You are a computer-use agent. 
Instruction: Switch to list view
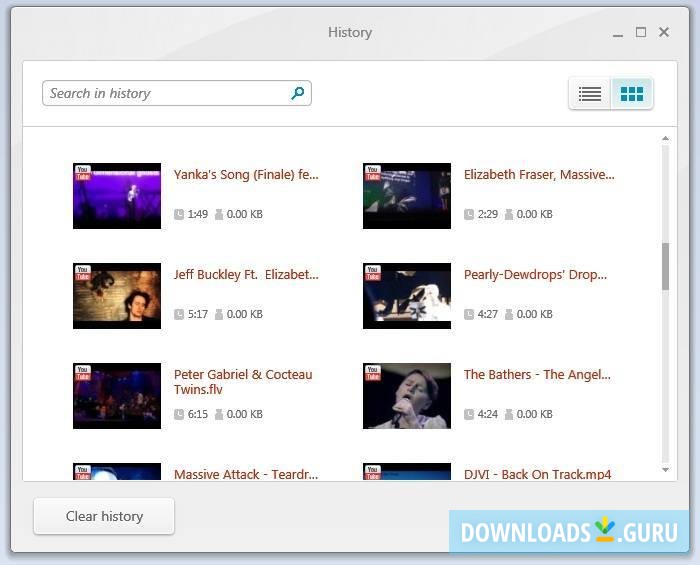(x=590, y=94)
